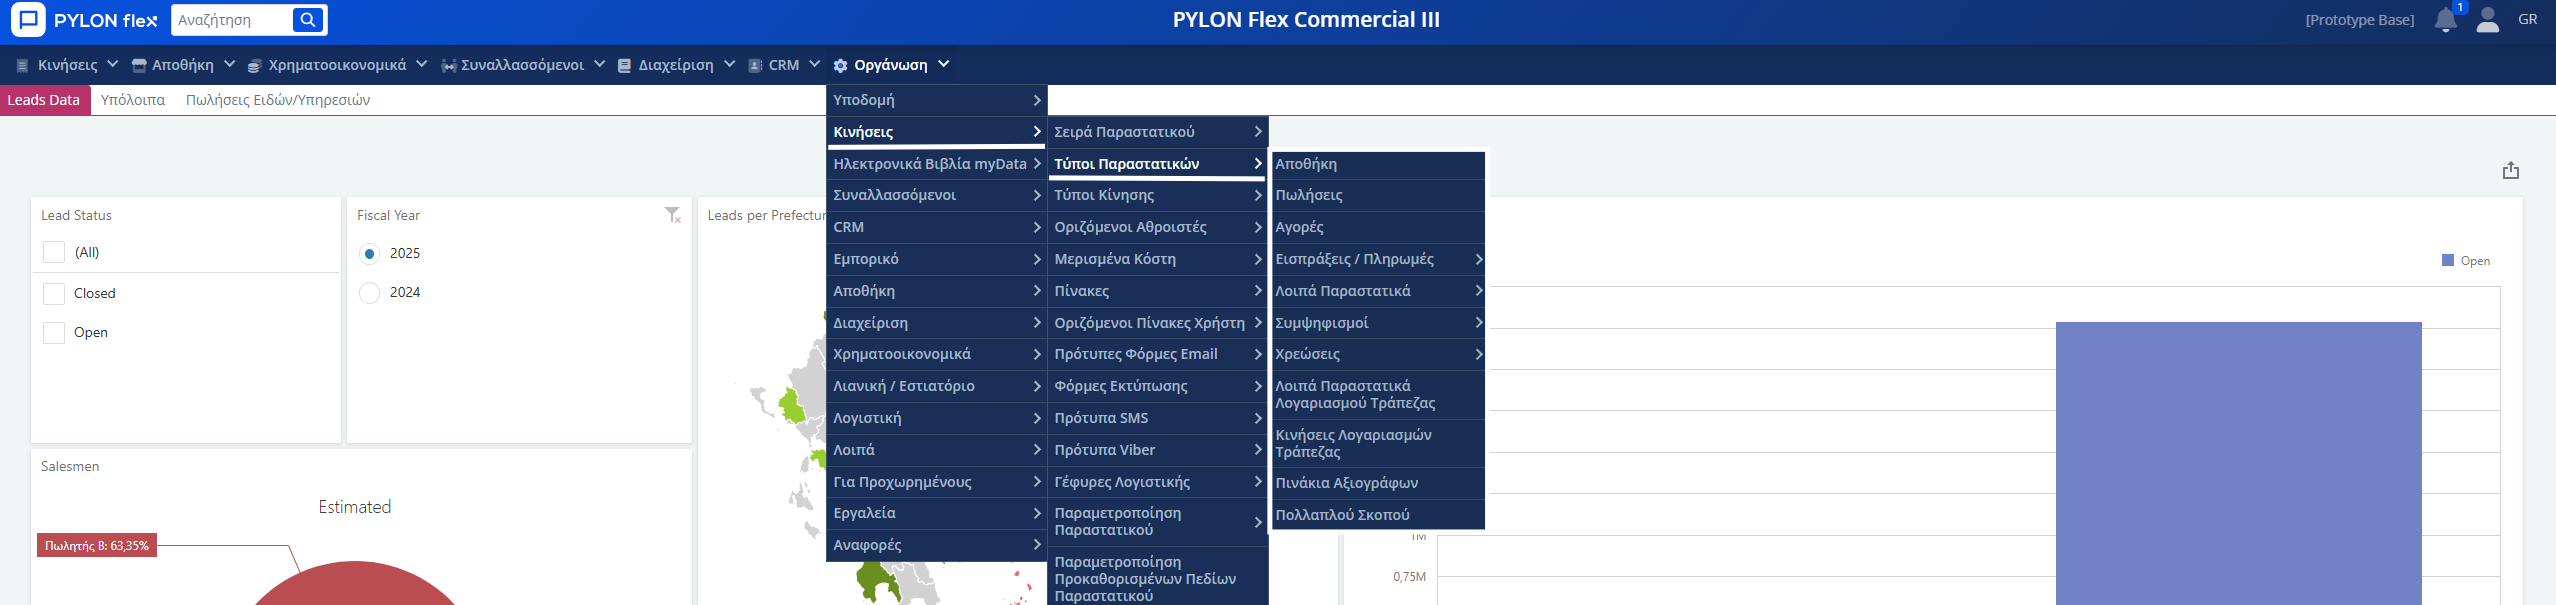Click the export/share icon above the chart

[x=2511, y=171]
